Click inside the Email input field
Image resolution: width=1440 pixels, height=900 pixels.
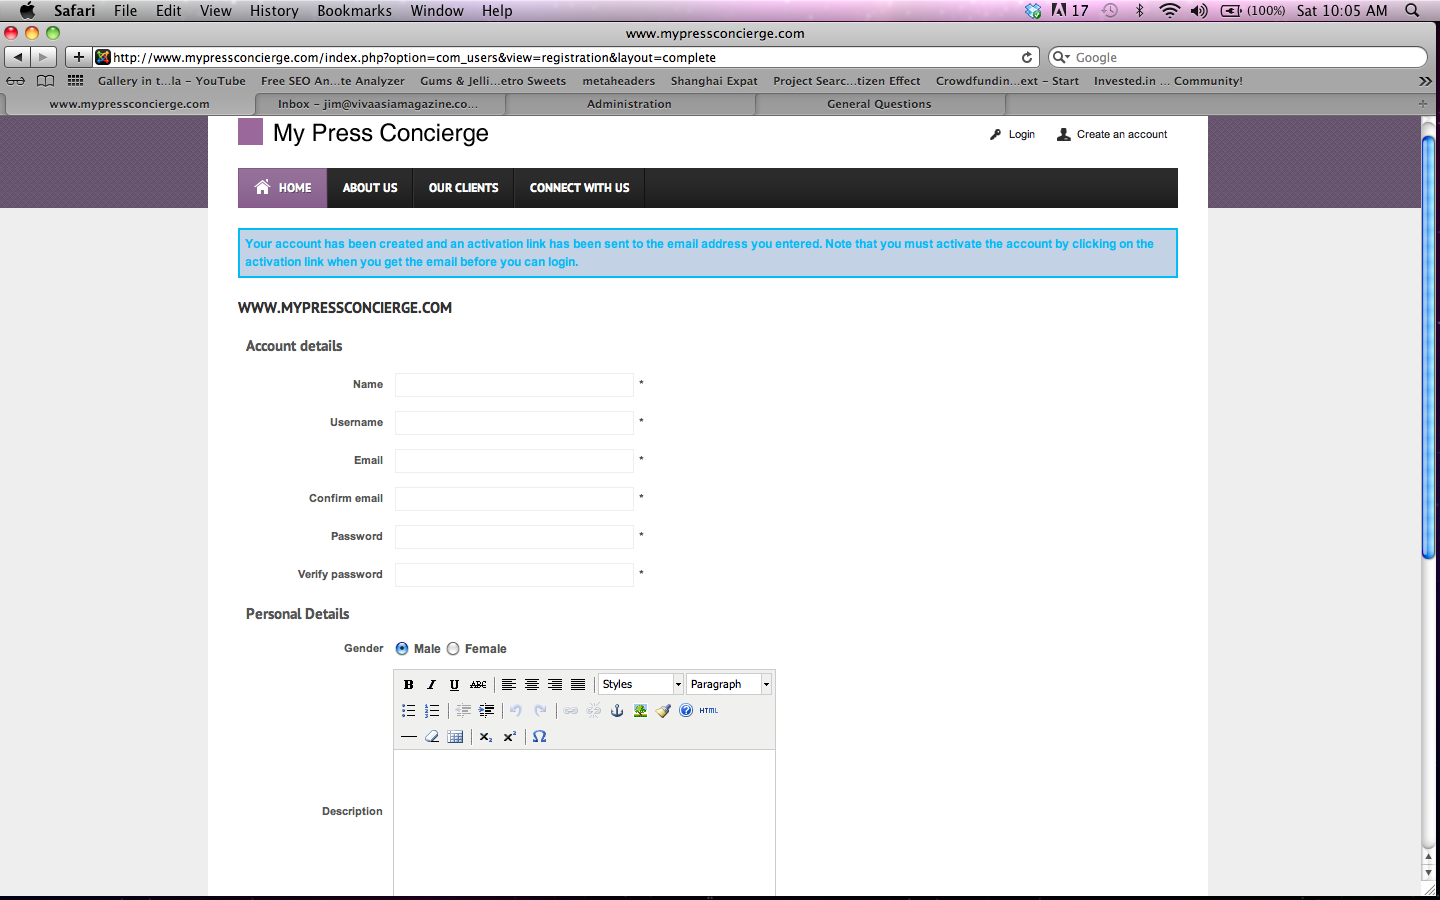(x=514, y=461)
